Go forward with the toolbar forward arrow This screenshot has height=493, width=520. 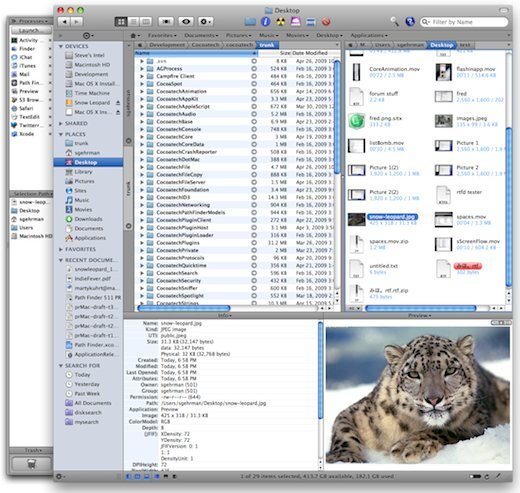click(x=77, y=22)
